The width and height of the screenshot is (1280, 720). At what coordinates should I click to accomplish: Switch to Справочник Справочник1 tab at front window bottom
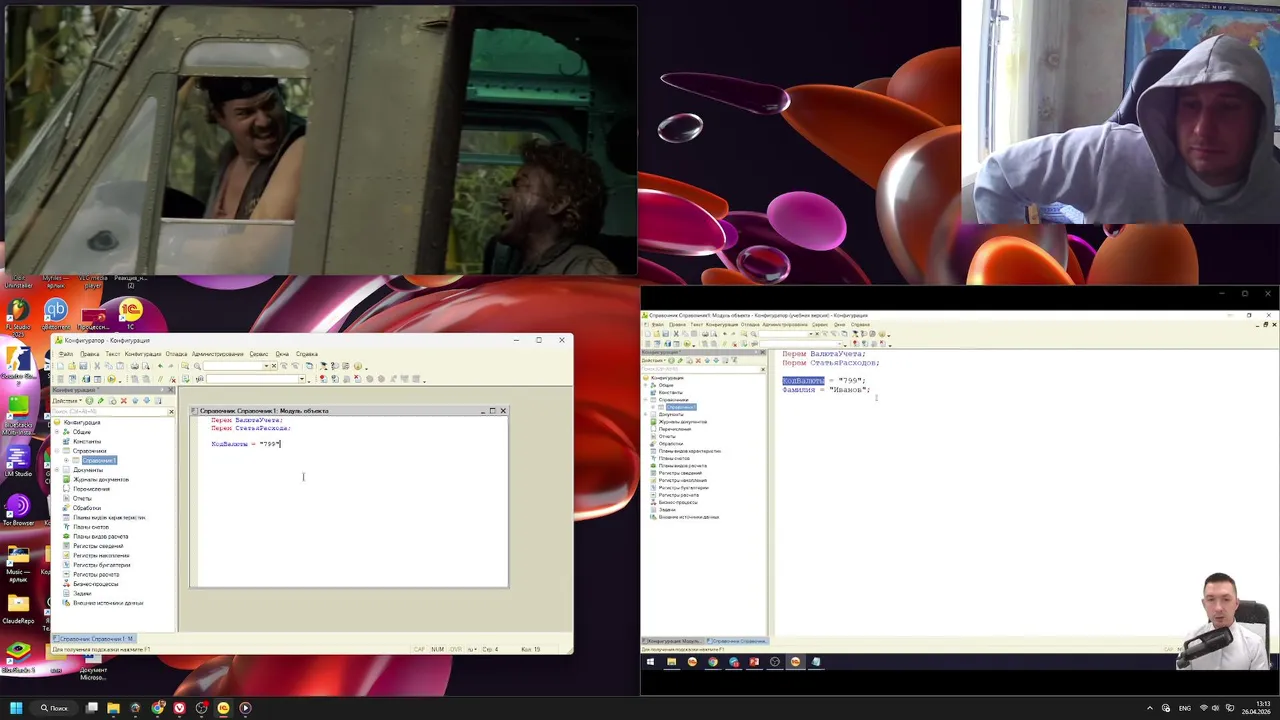coord(96,638)
